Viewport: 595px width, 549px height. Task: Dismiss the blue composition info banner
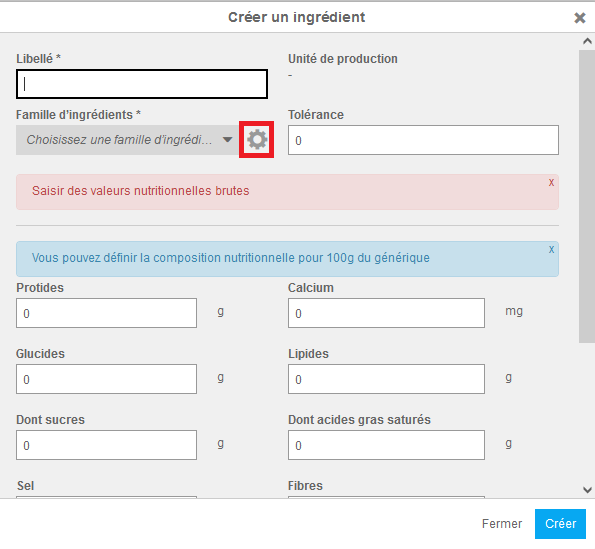pyautogui.click(x=551, y=249)
